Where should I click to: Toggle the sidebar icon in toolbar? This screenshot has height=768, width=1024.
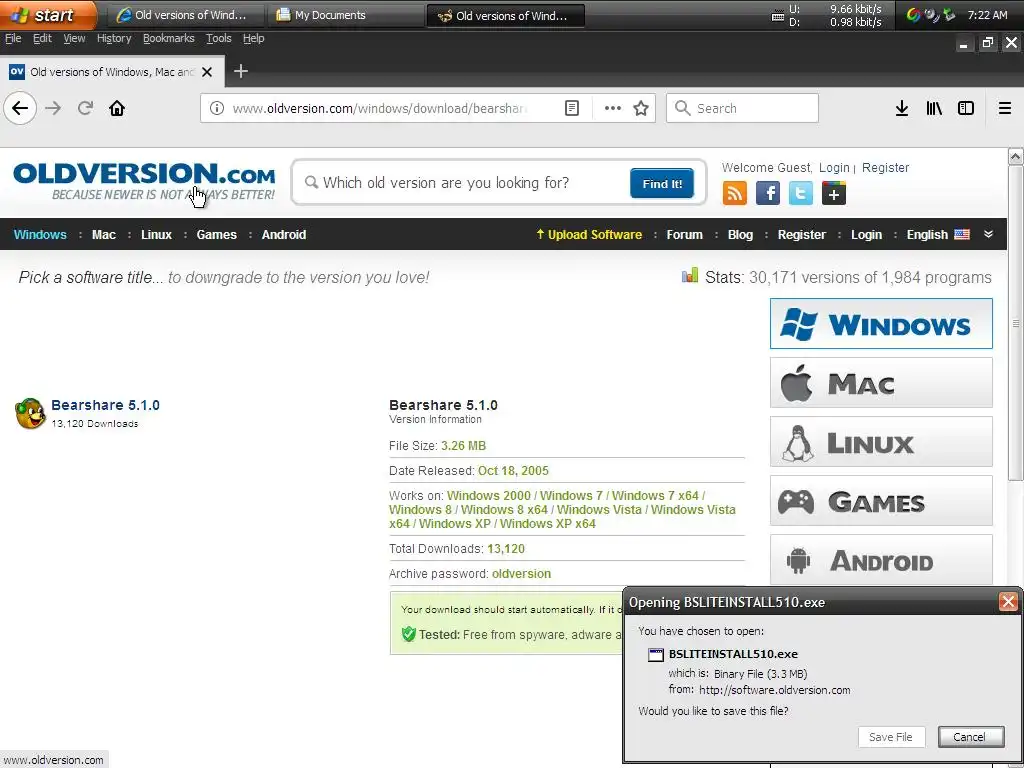[x=965, y=108]
